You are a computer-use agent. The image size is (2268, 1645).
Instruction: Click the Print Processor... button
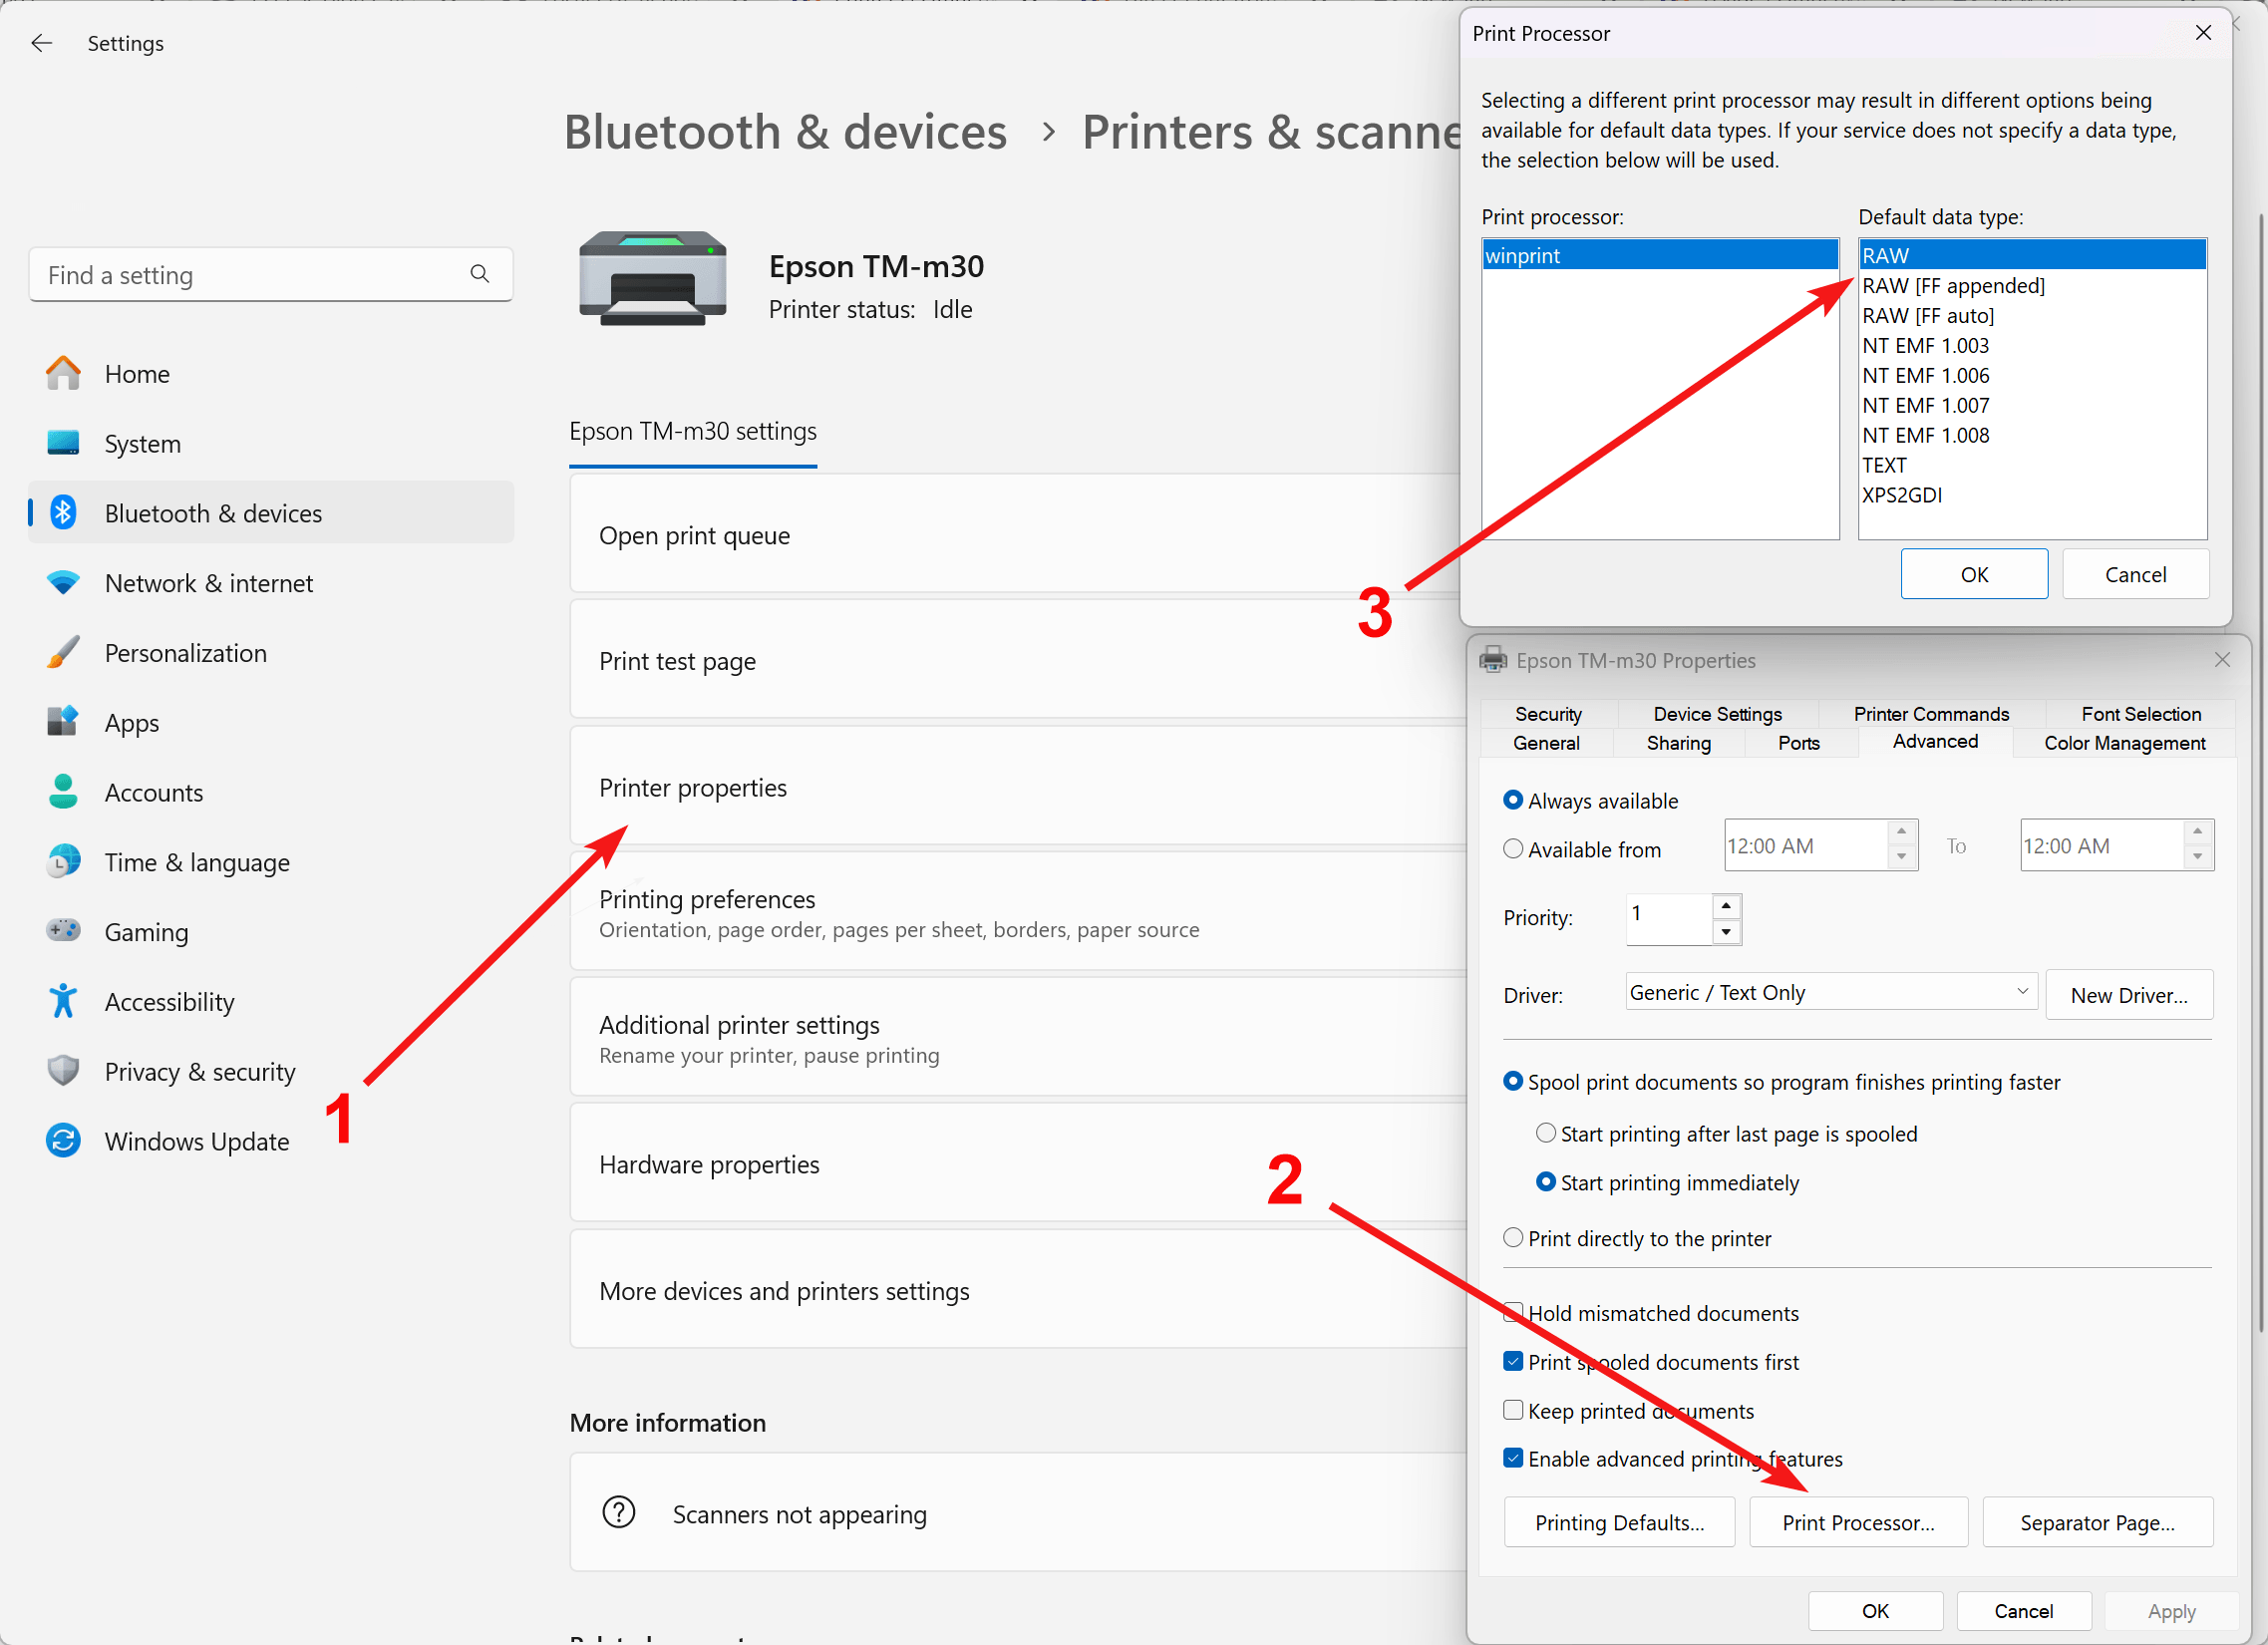(x=1858, y=1522)
